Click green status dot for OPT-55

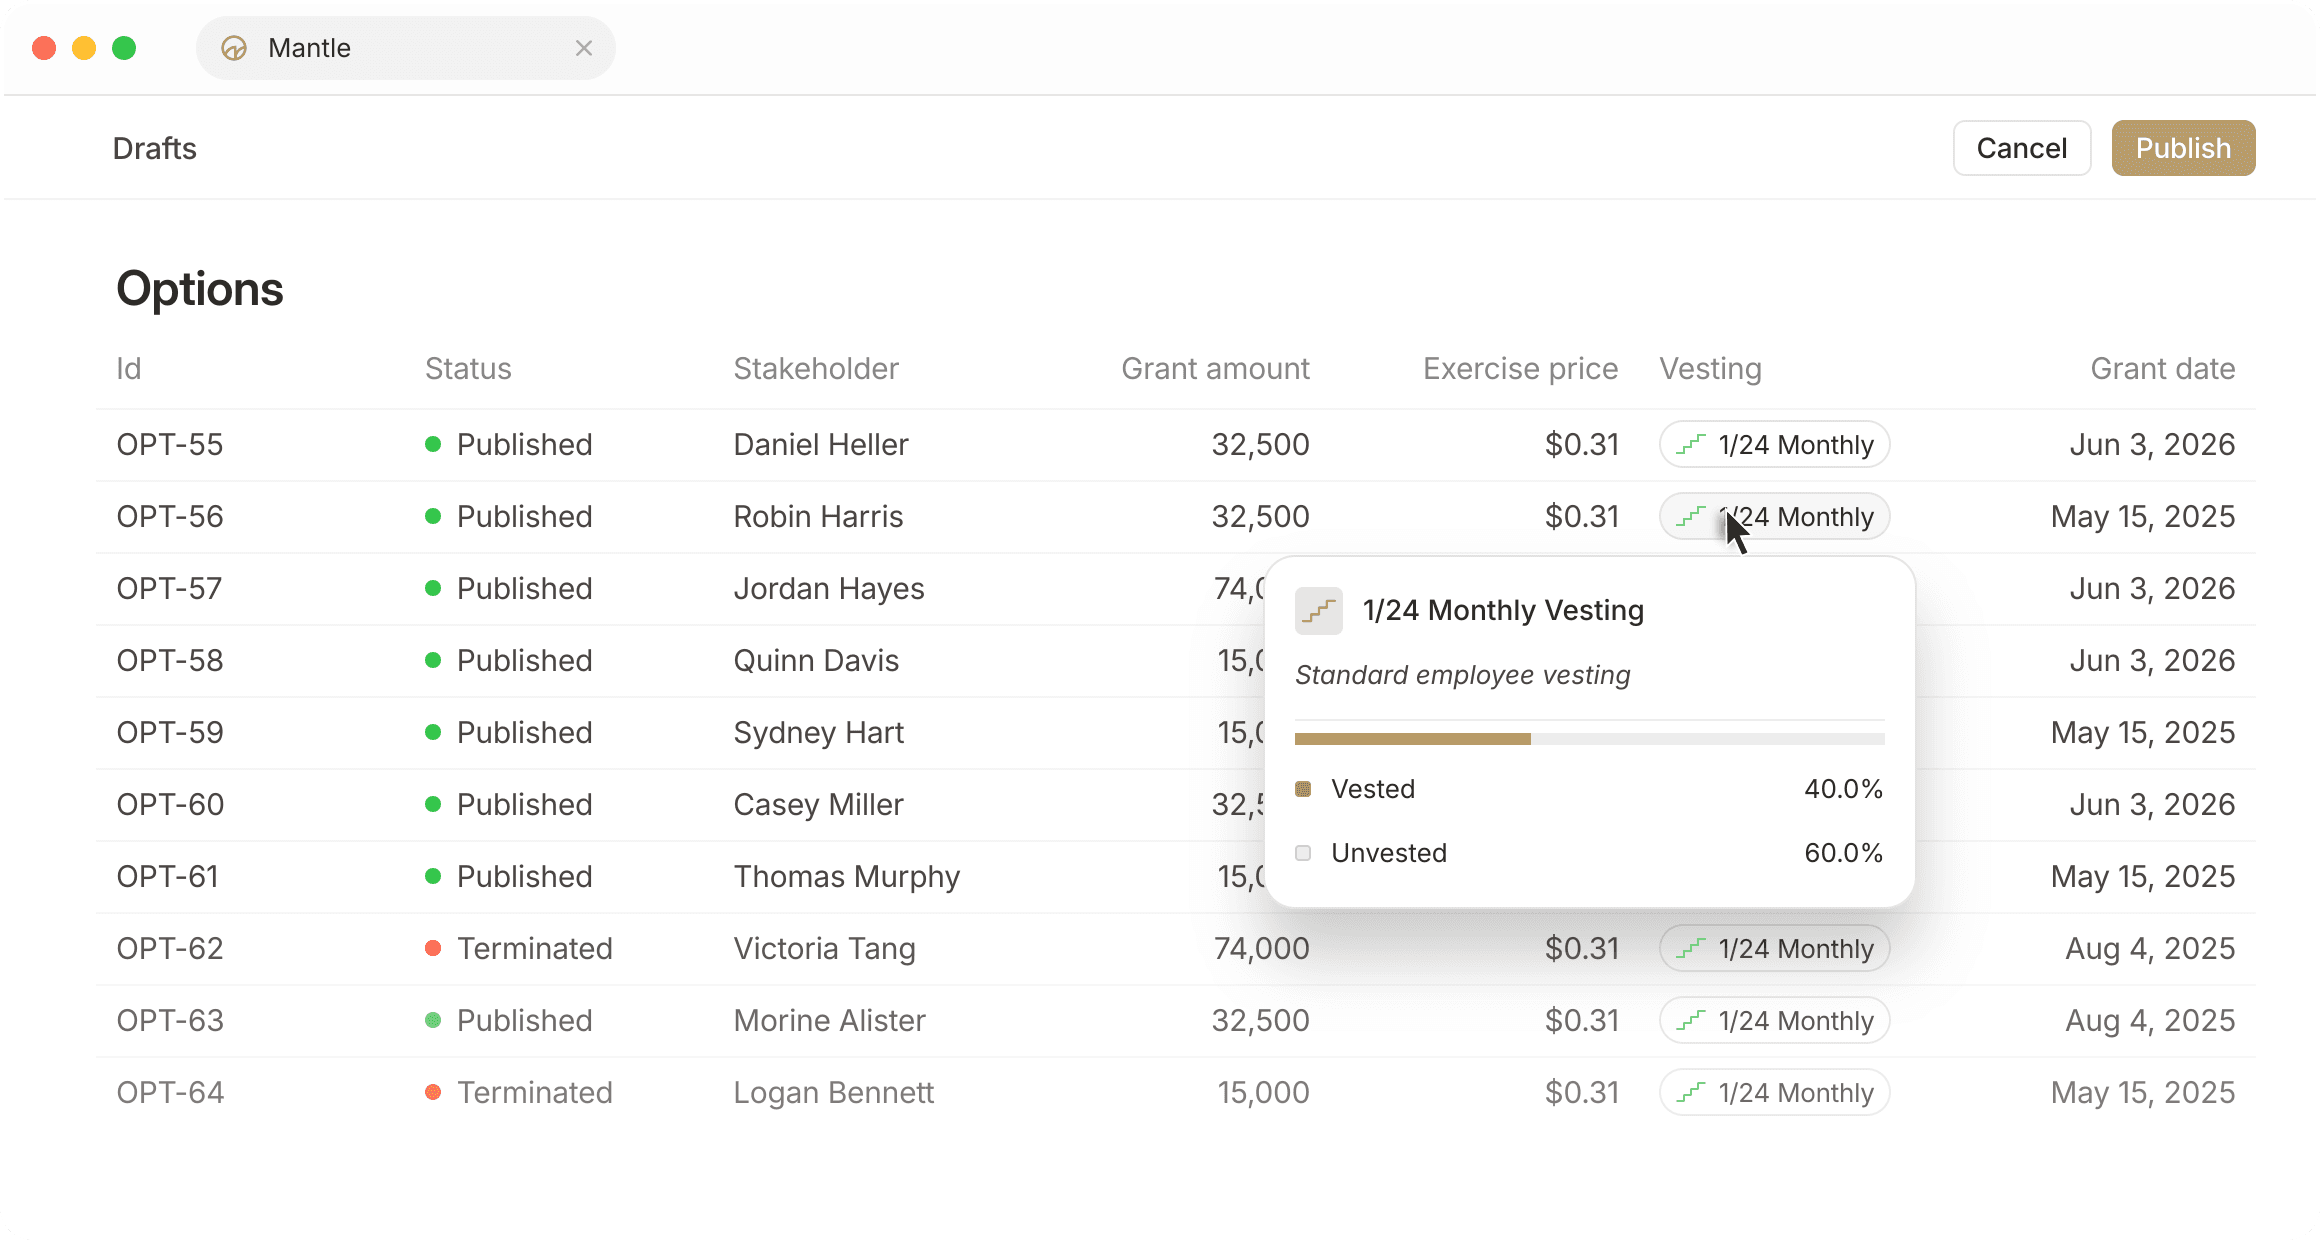point(433,445)
